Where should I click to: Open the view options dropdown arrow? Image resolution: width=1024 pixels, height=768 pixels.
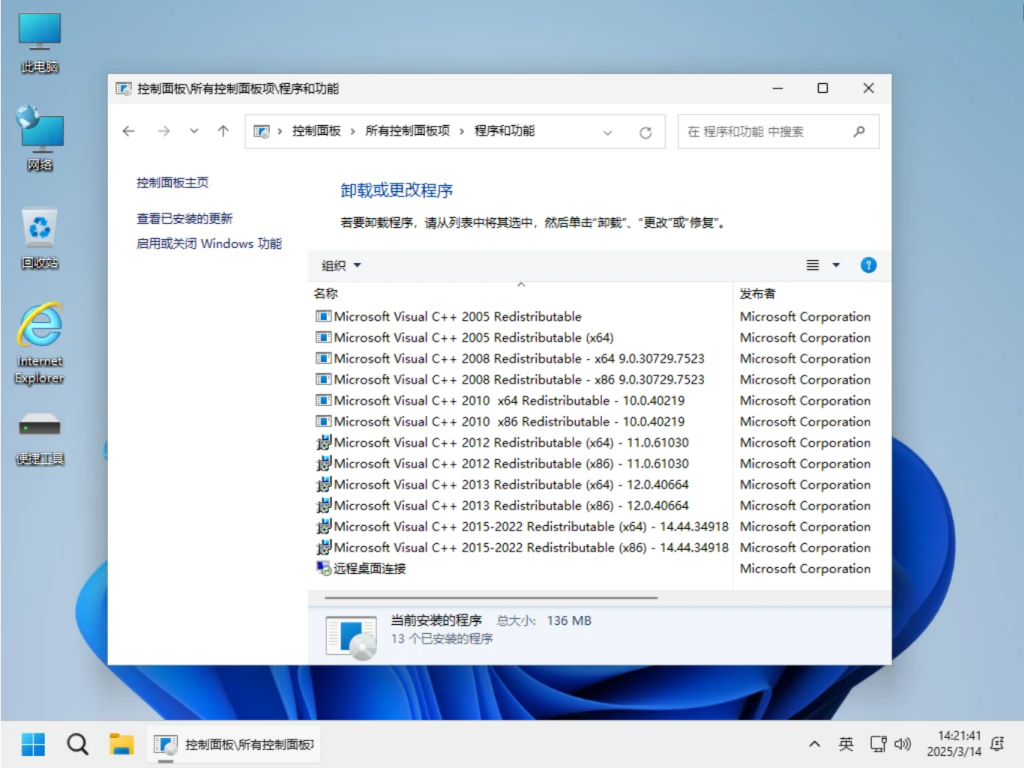click(x=836, y=265)
